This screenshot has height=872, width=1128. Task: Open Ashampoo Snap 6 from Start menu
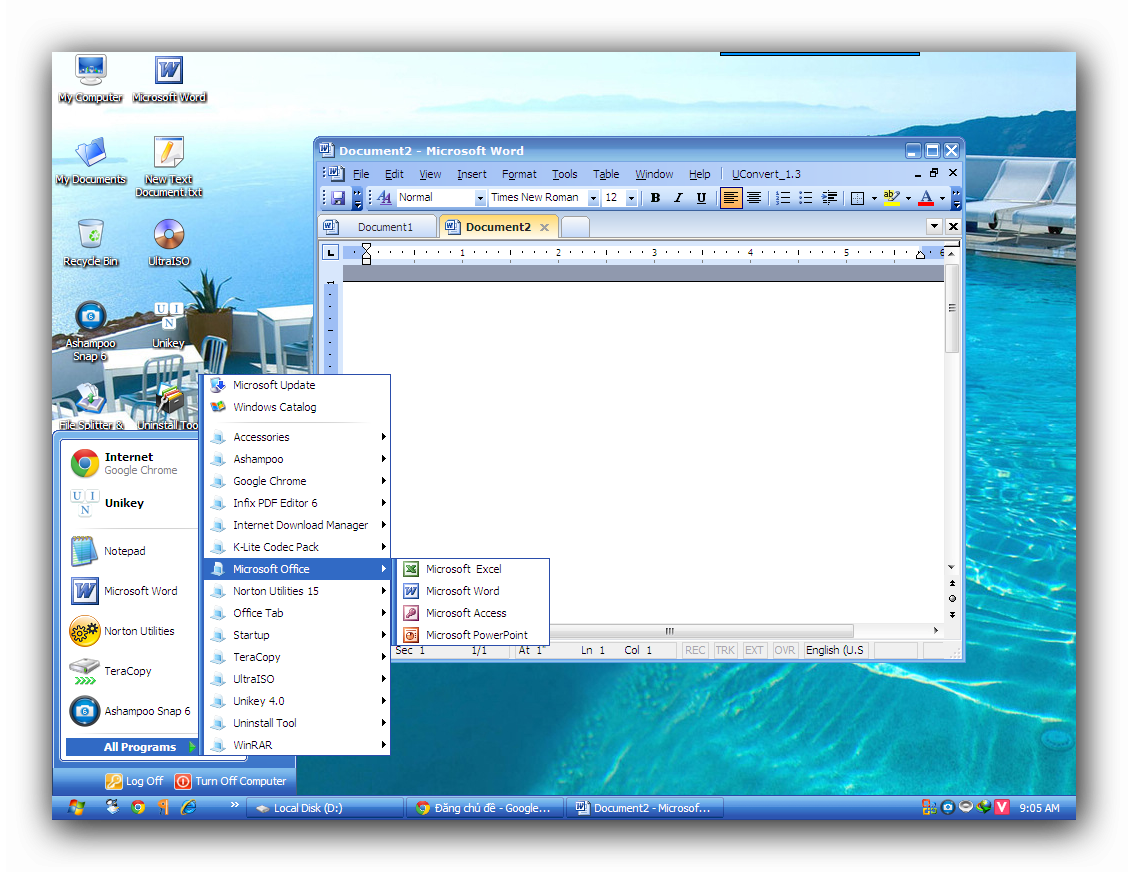click(130, 711)
